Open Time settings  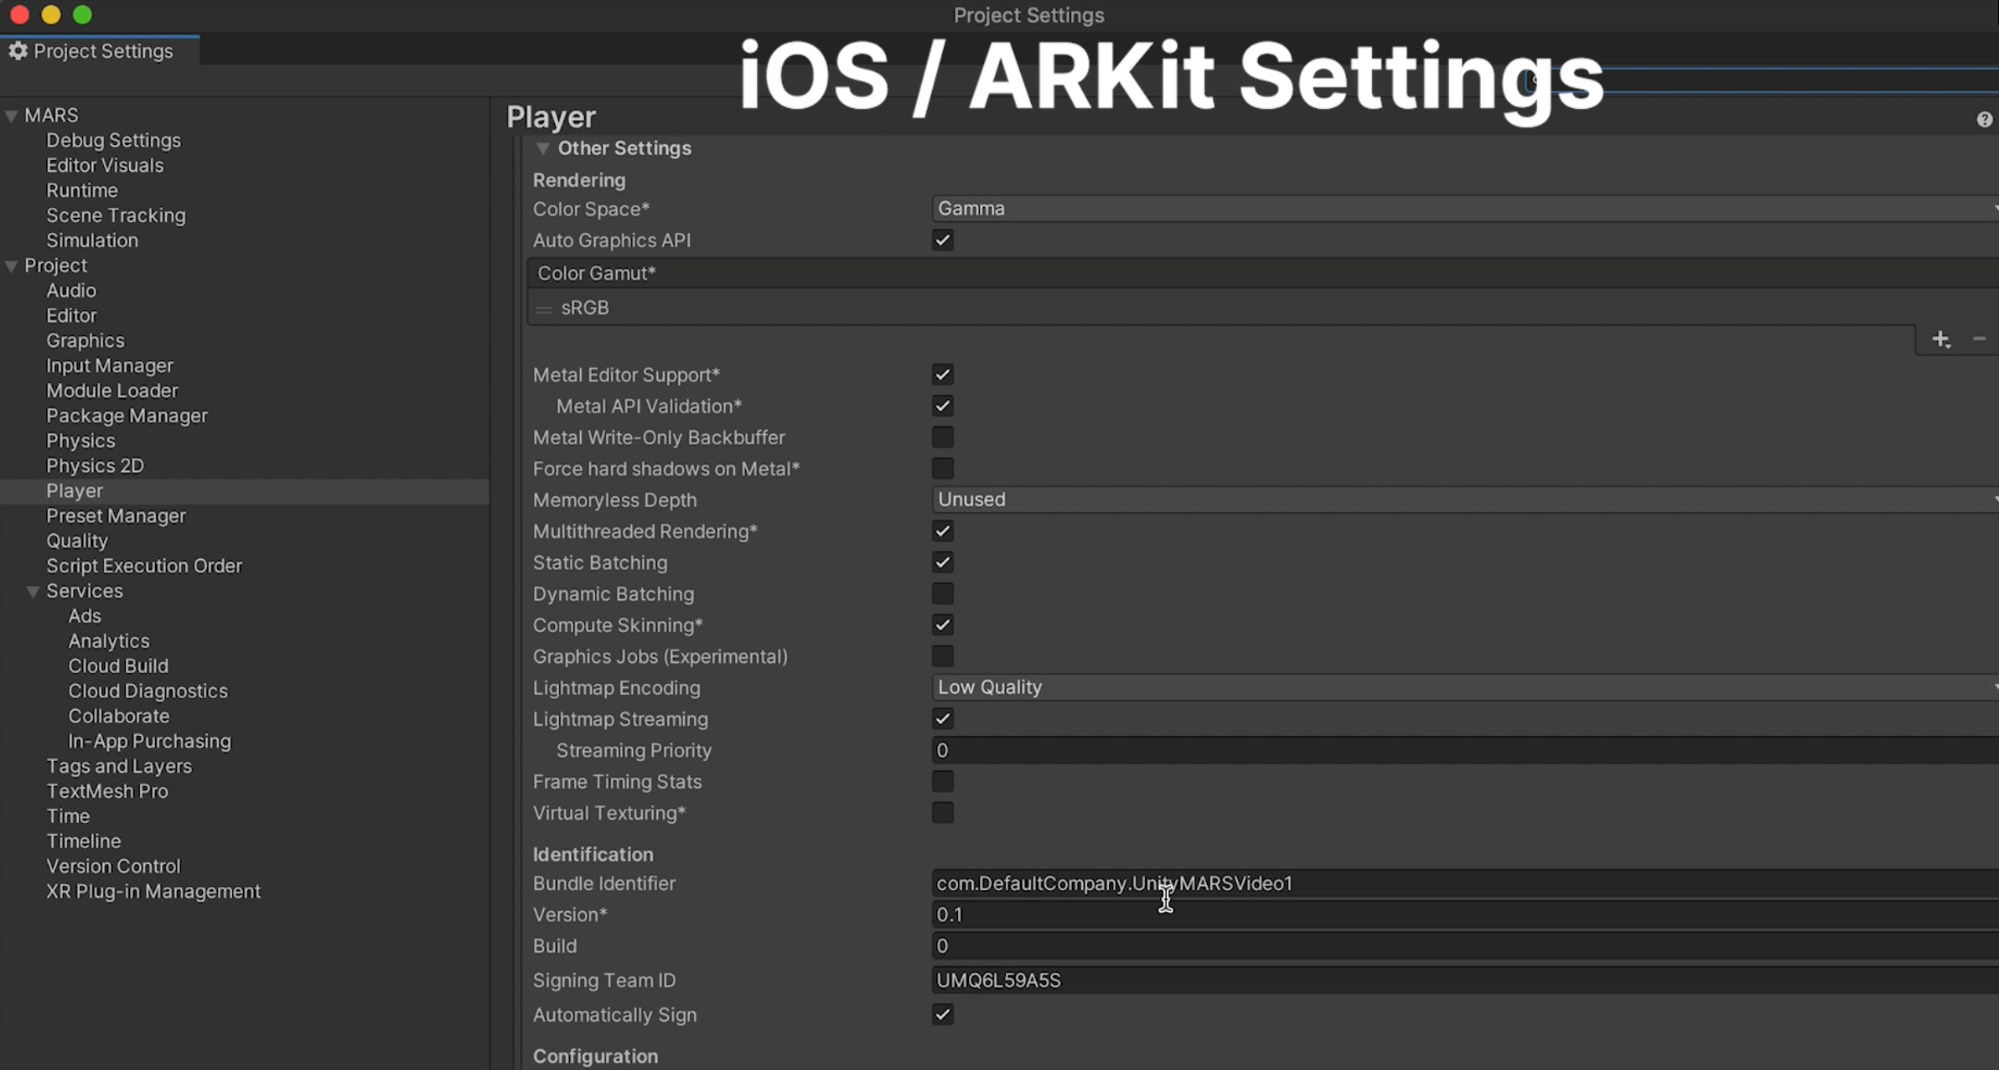(x=68, y=816)
